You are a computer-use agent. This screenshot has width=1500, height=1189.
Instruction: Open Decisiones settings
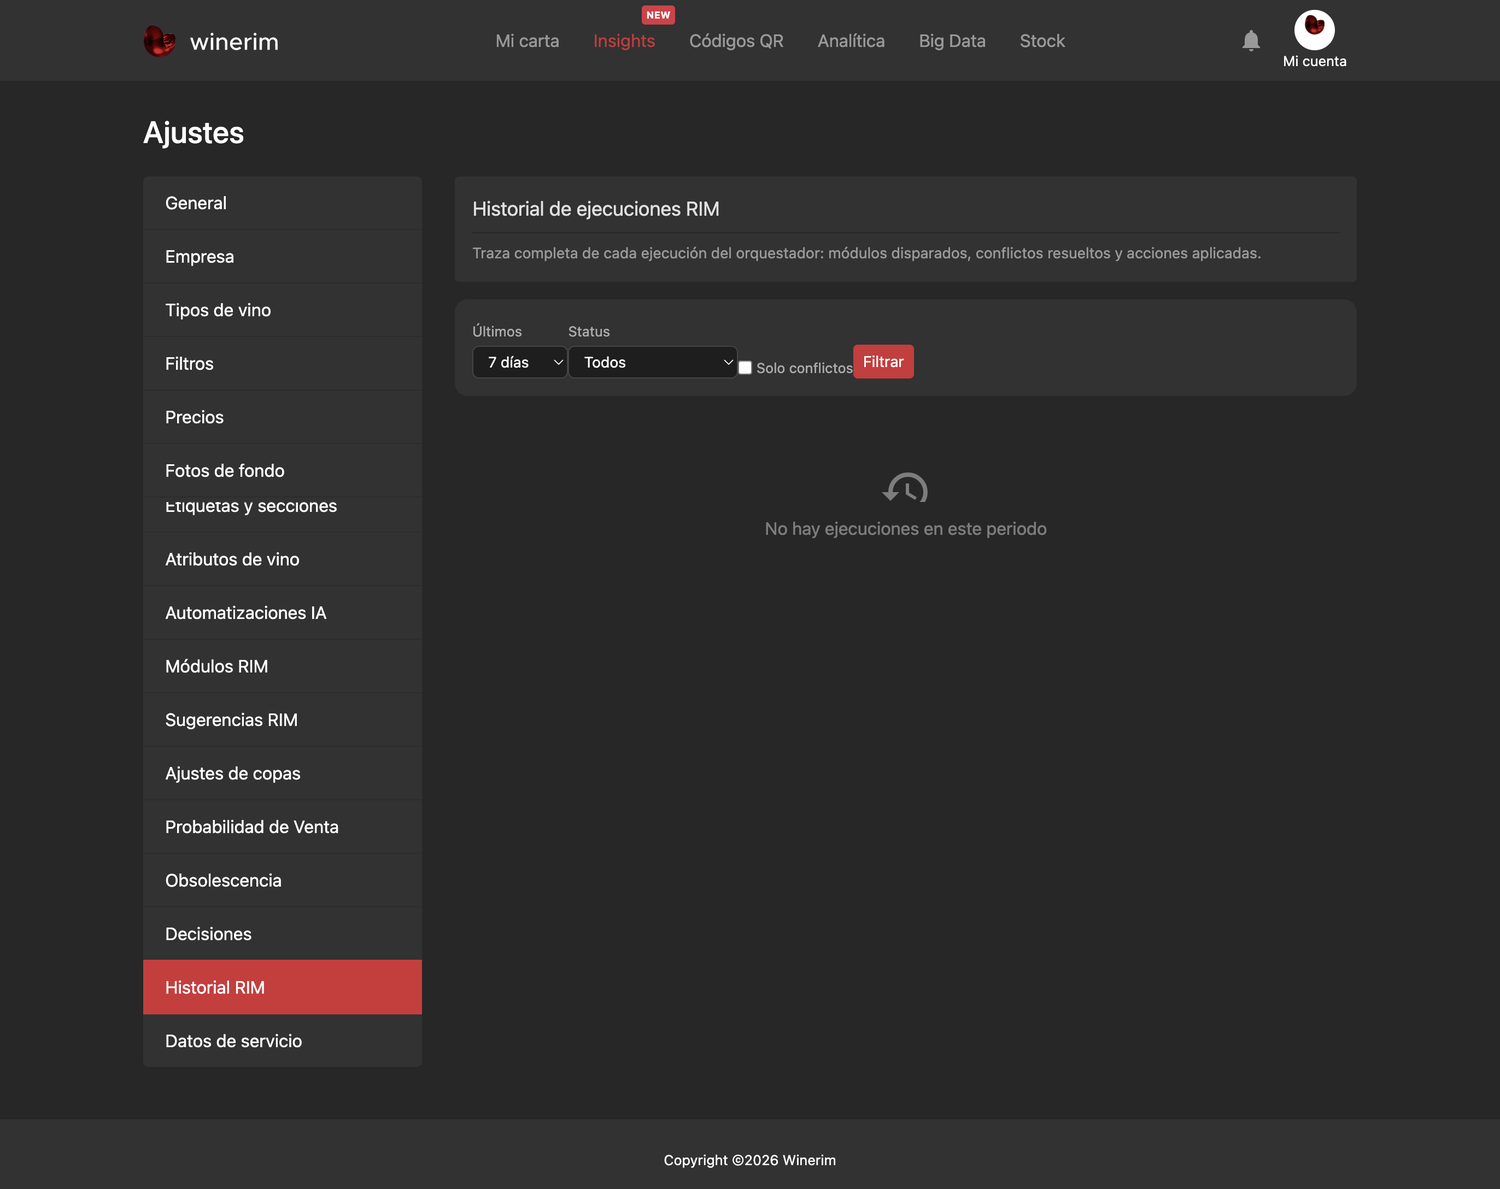click(x=282, y=934)
